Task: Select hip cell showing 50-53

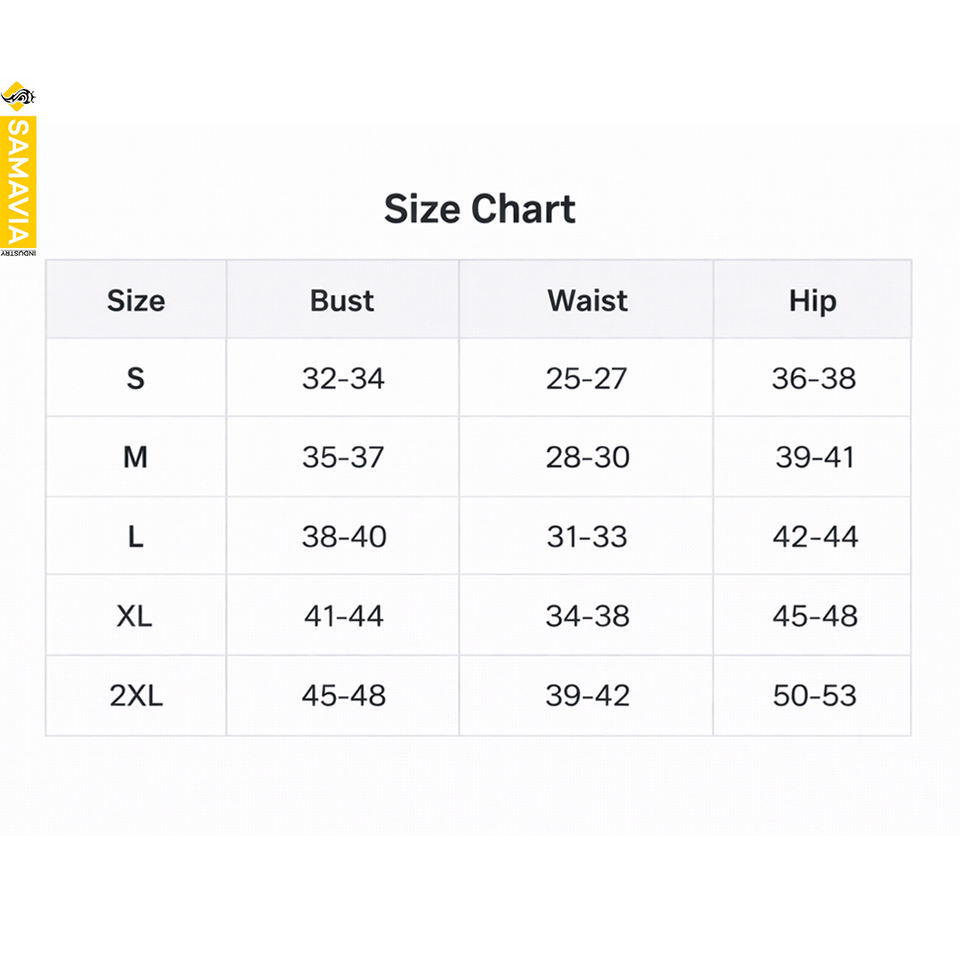Action: 814,695
